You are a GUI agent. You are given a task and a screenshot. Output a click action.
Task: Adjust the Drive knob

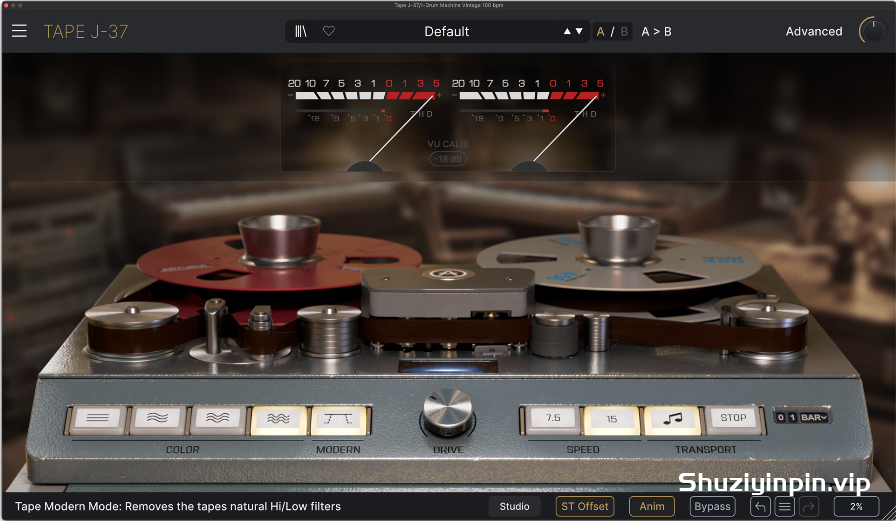tap(448, 412)
